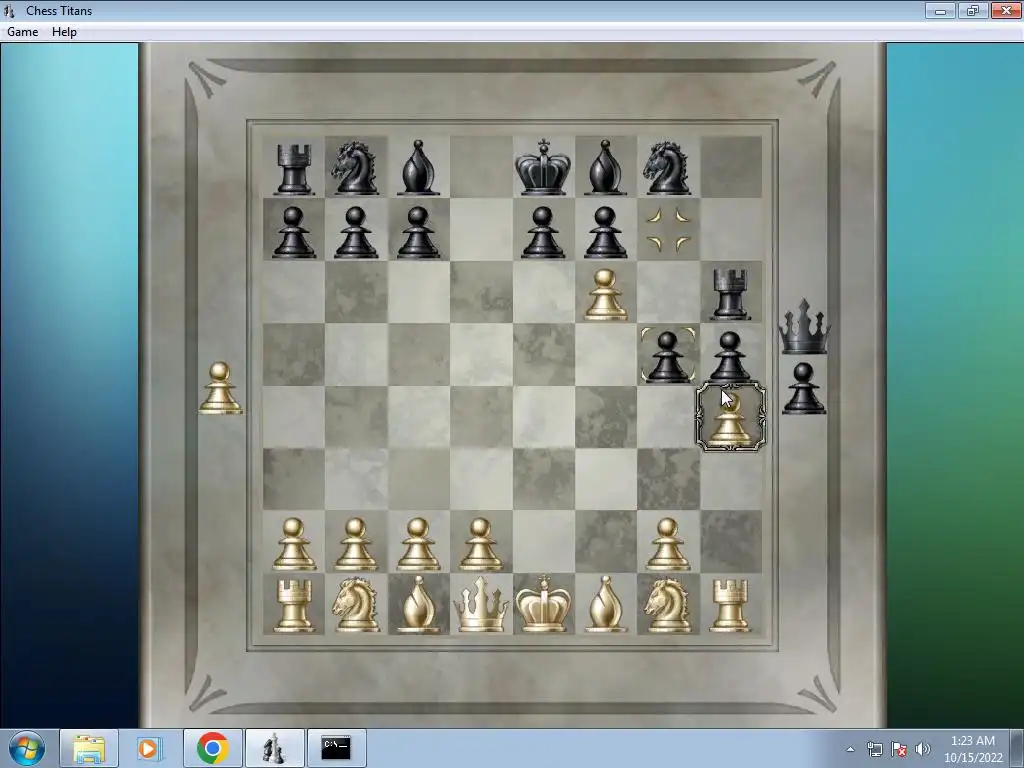Open the Windows Start menu
The image size is (1024, 768).
tap(27, 748)
